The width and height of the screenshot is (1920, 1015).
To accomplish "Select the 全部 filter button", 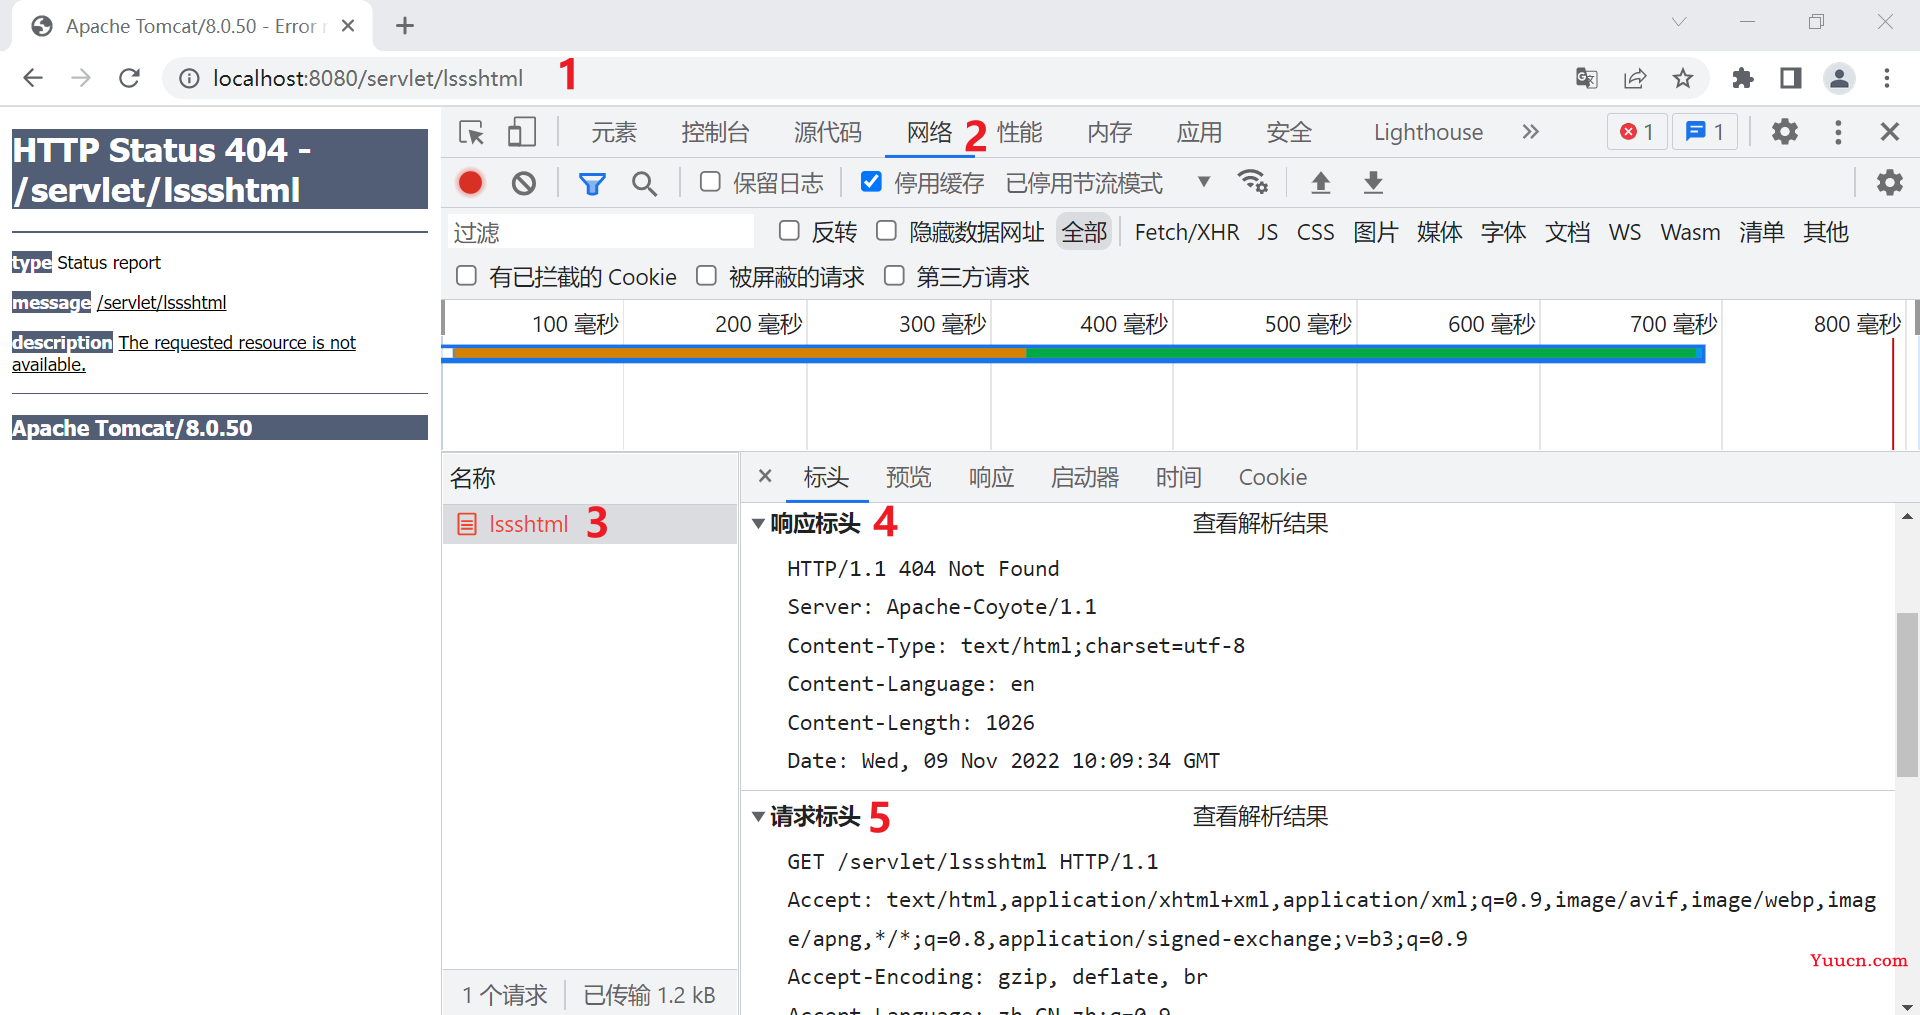I will 1084,232.
